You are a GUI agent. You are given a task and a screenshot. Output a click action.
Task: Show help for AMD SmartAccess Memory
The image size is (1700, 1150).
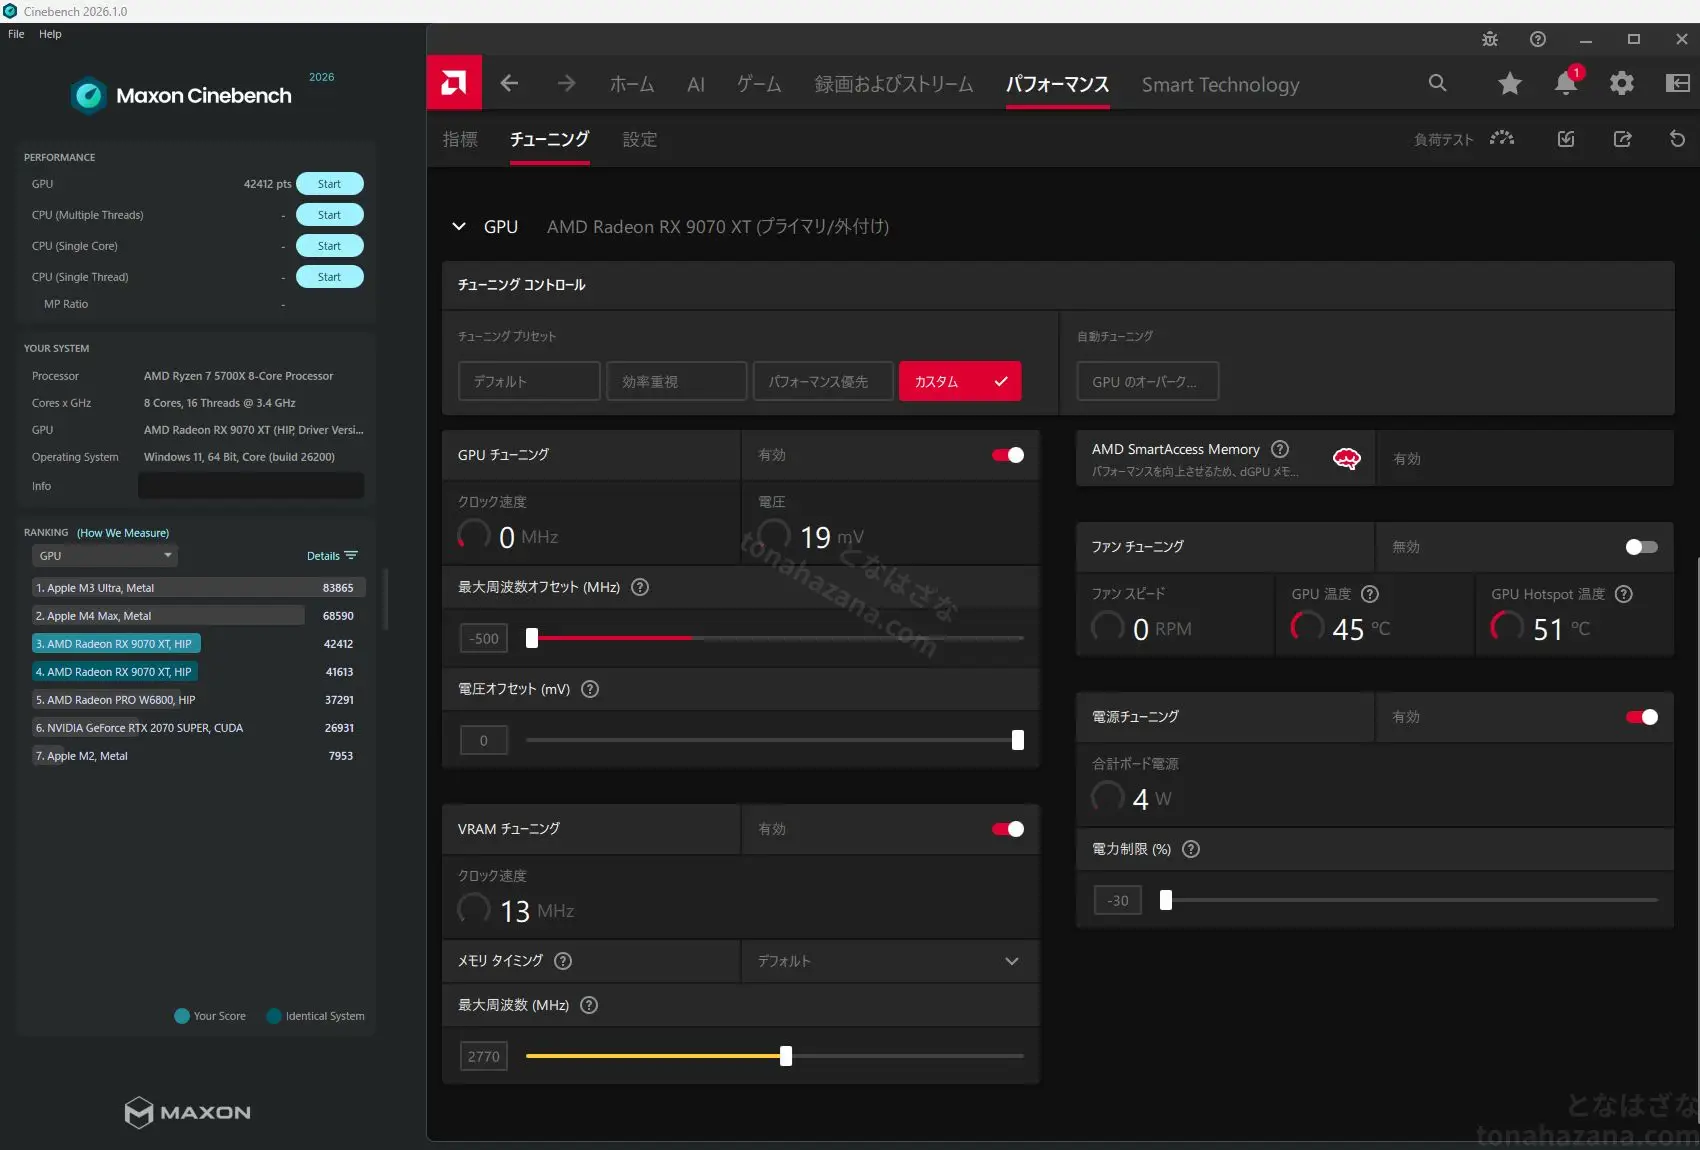click(x=1280, y=449)
